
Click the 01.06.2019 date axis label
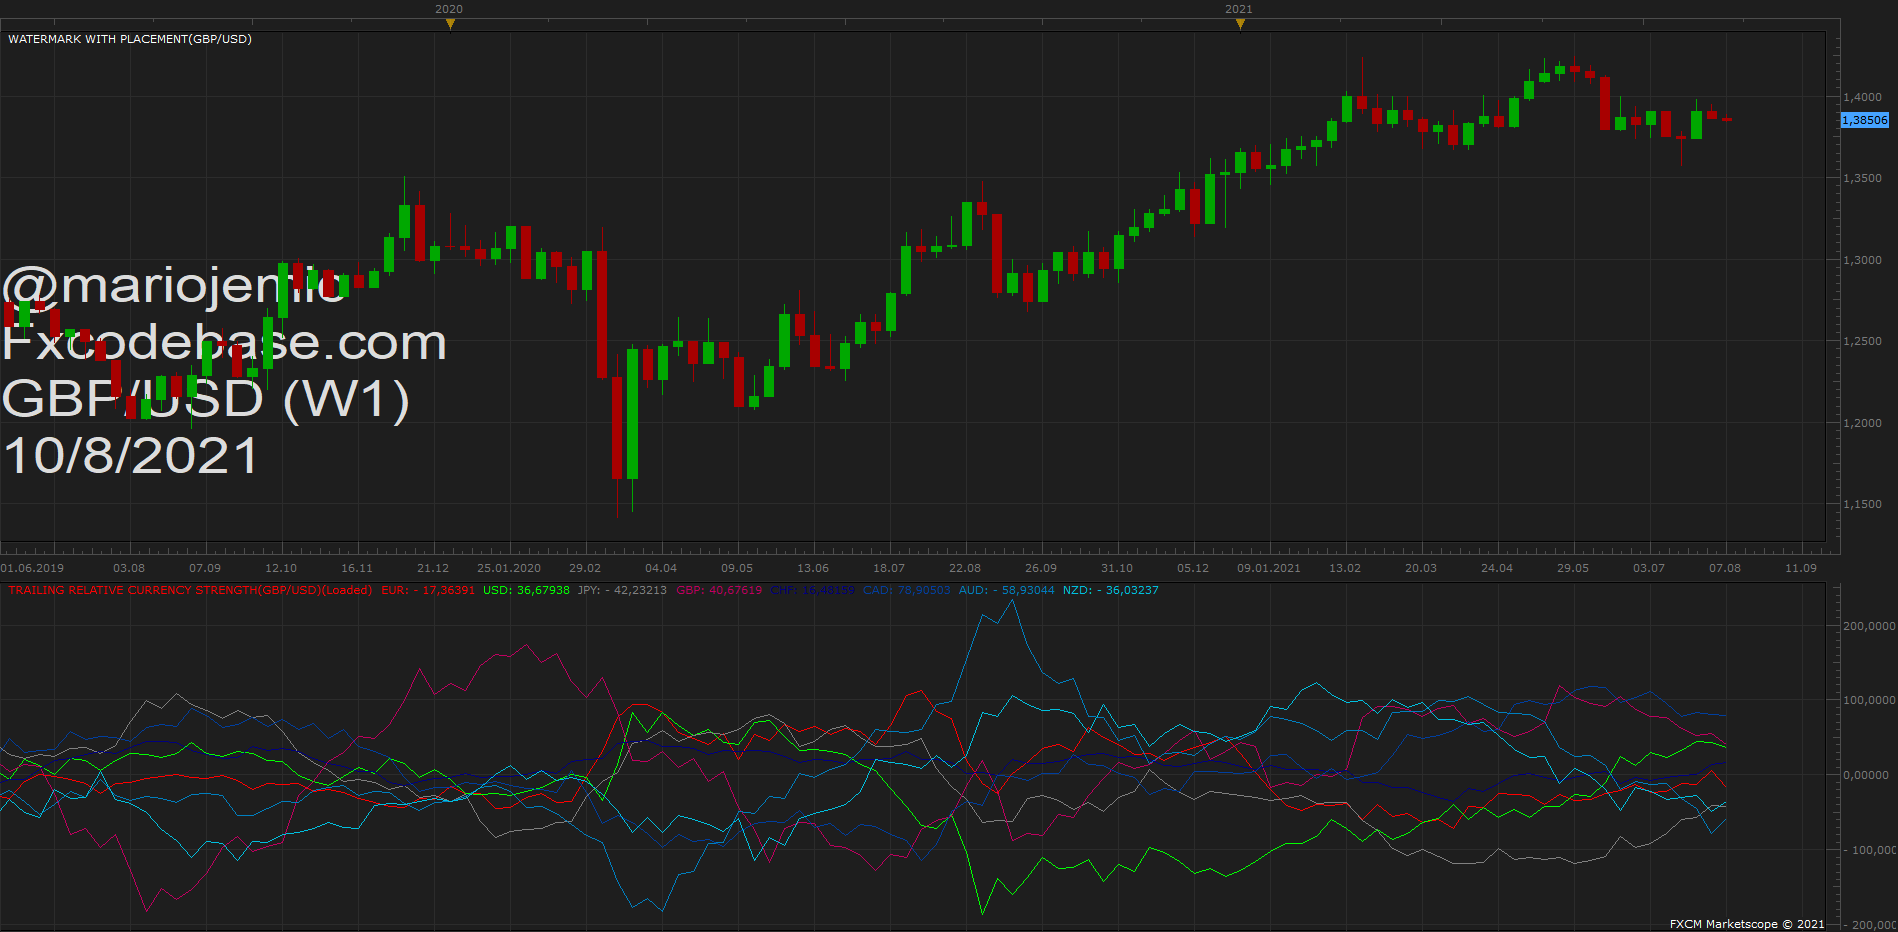point(32,568)
